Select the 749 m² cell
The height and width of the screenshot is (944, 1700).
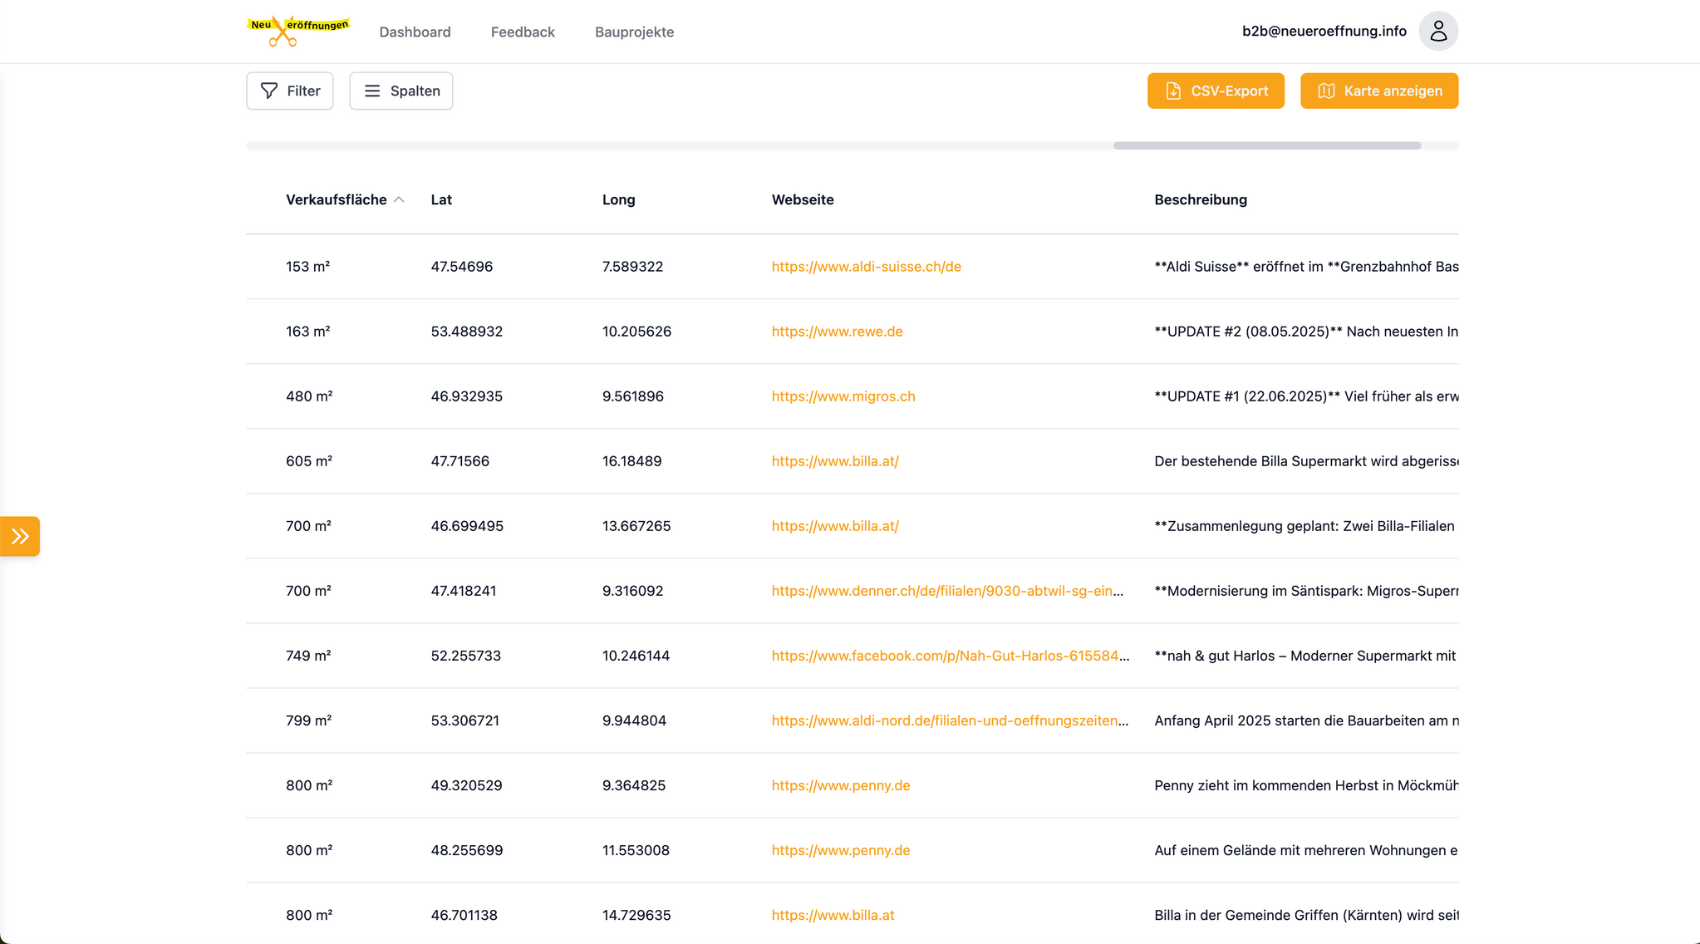309,656
